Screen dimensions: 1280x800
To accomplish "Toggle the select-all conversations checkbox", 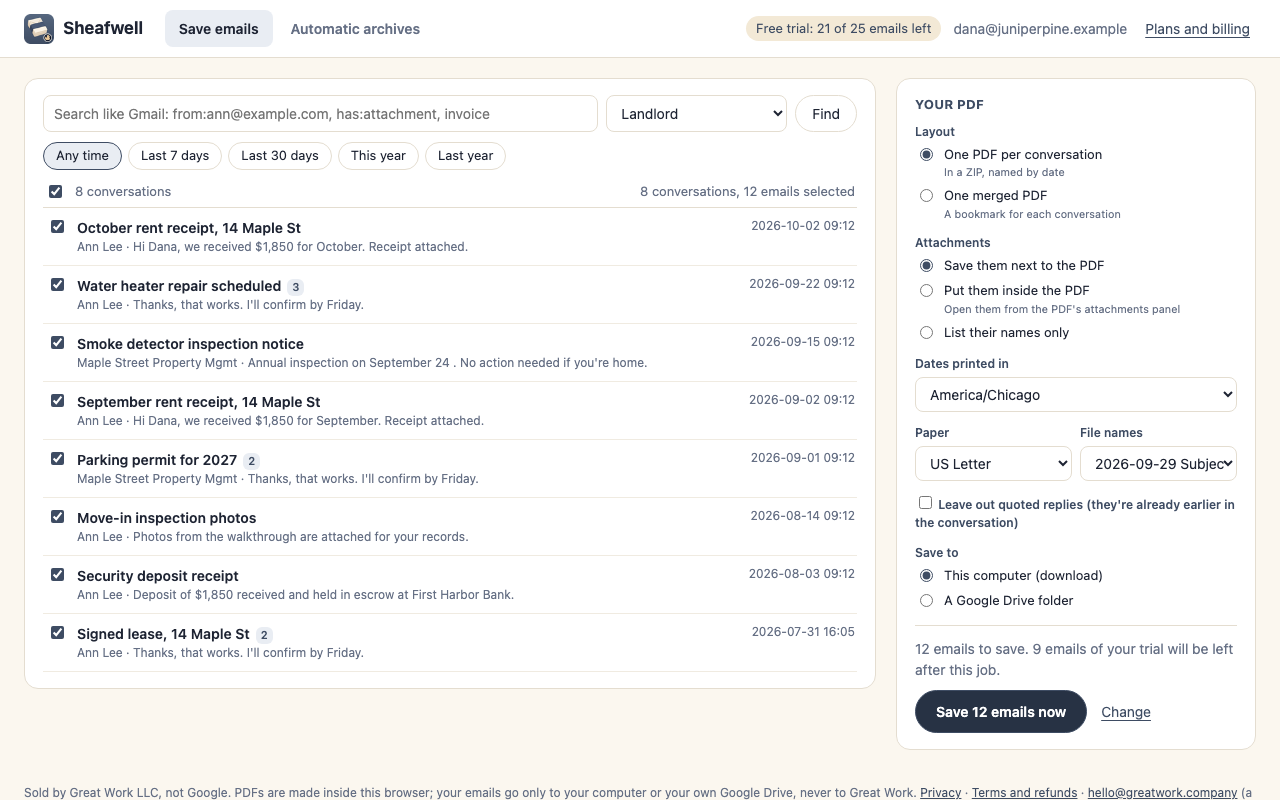I will tap(56, 191).
